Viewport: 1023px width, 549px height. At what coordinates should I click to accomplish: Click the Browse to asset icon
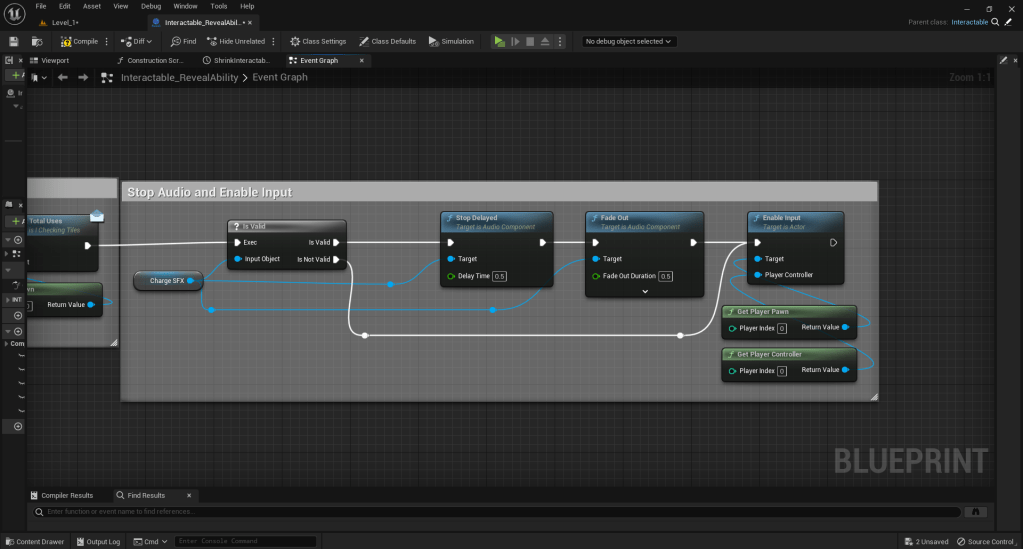click(x=37, y=41)
